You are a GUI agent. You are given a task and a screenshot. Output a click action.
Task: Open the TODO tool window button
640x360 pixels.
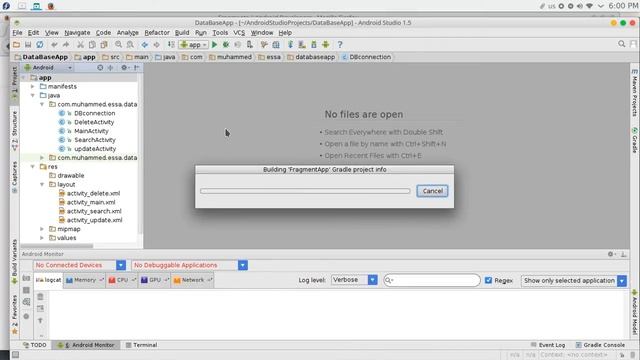[x=35, y=345]
